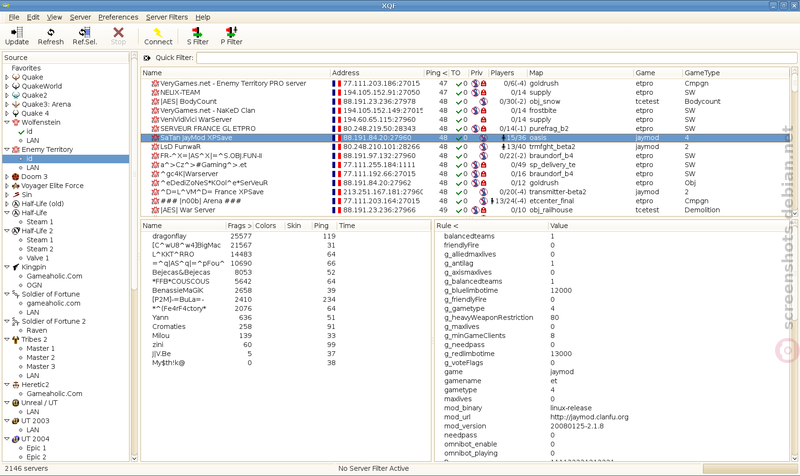Open the View menu

(54, 17)
